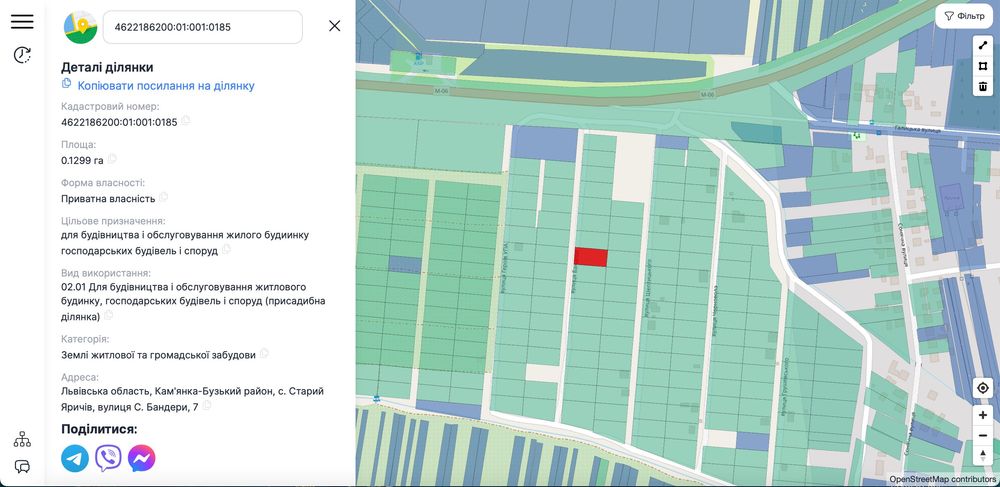Click the red highlighted parcel on map
The image size is (1000, 487).
coord(591,257)
